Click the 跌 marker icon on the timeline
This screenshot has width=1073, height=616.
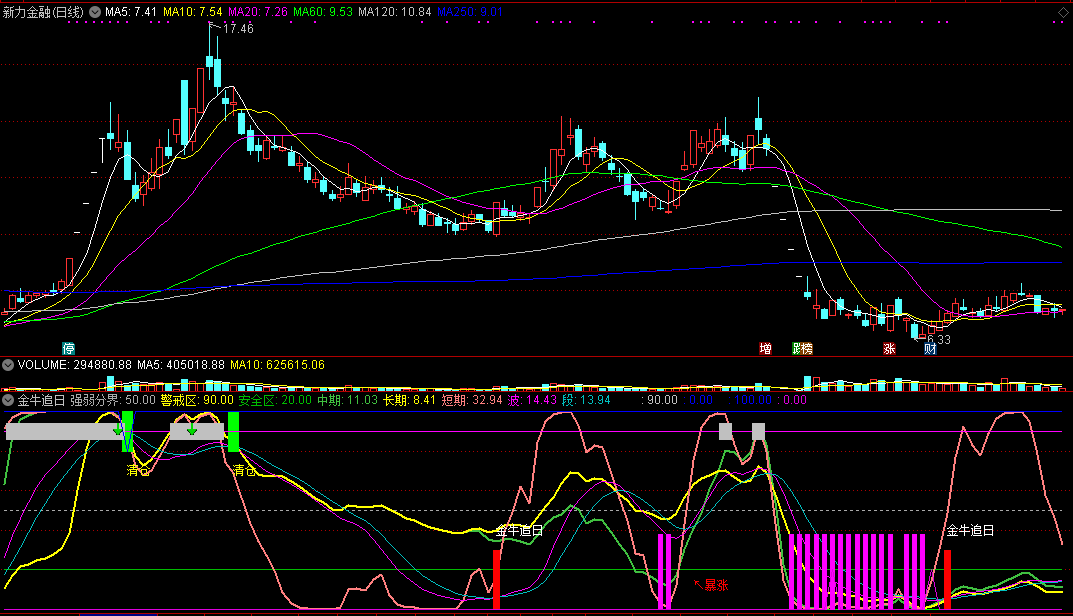[797, 348]
